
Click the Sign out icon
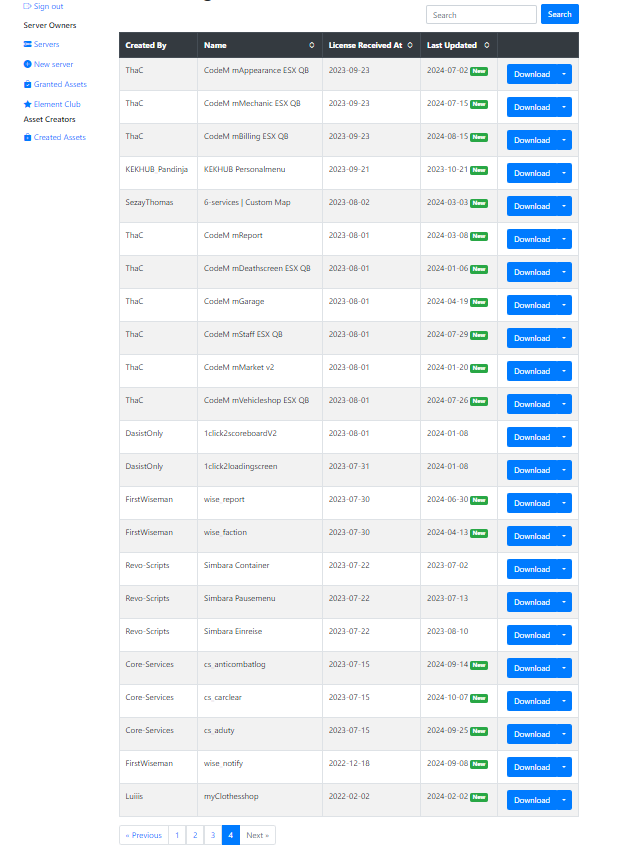27,6
